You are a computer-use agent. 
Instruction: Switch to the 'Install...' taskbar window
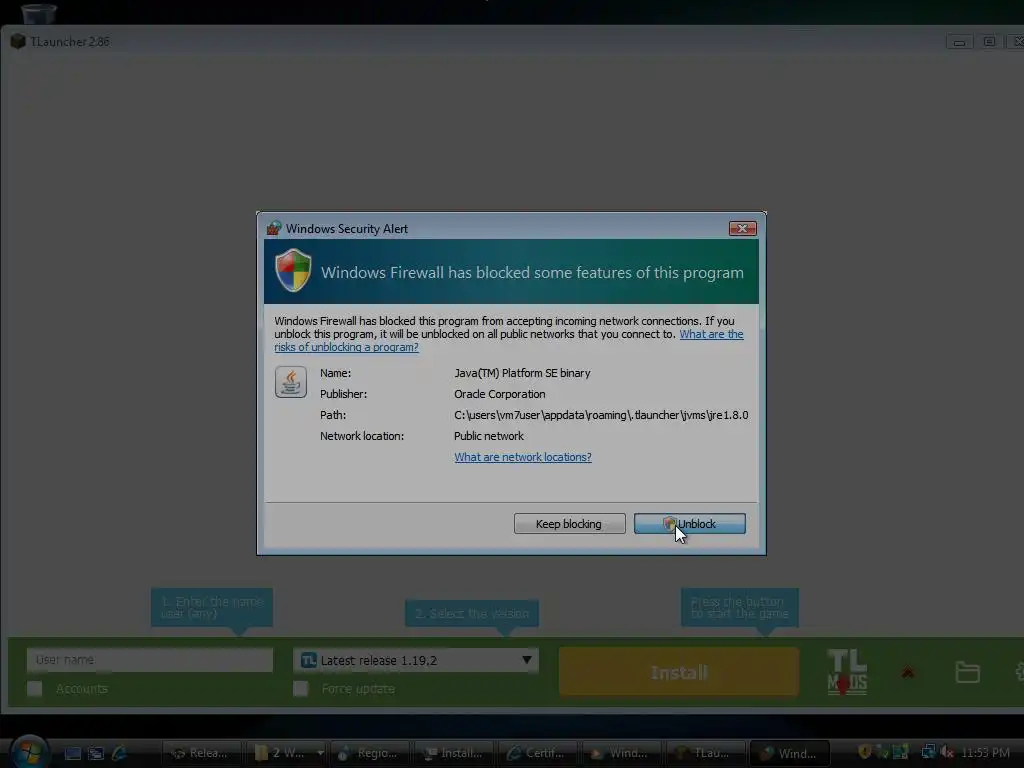click(454, 753)
